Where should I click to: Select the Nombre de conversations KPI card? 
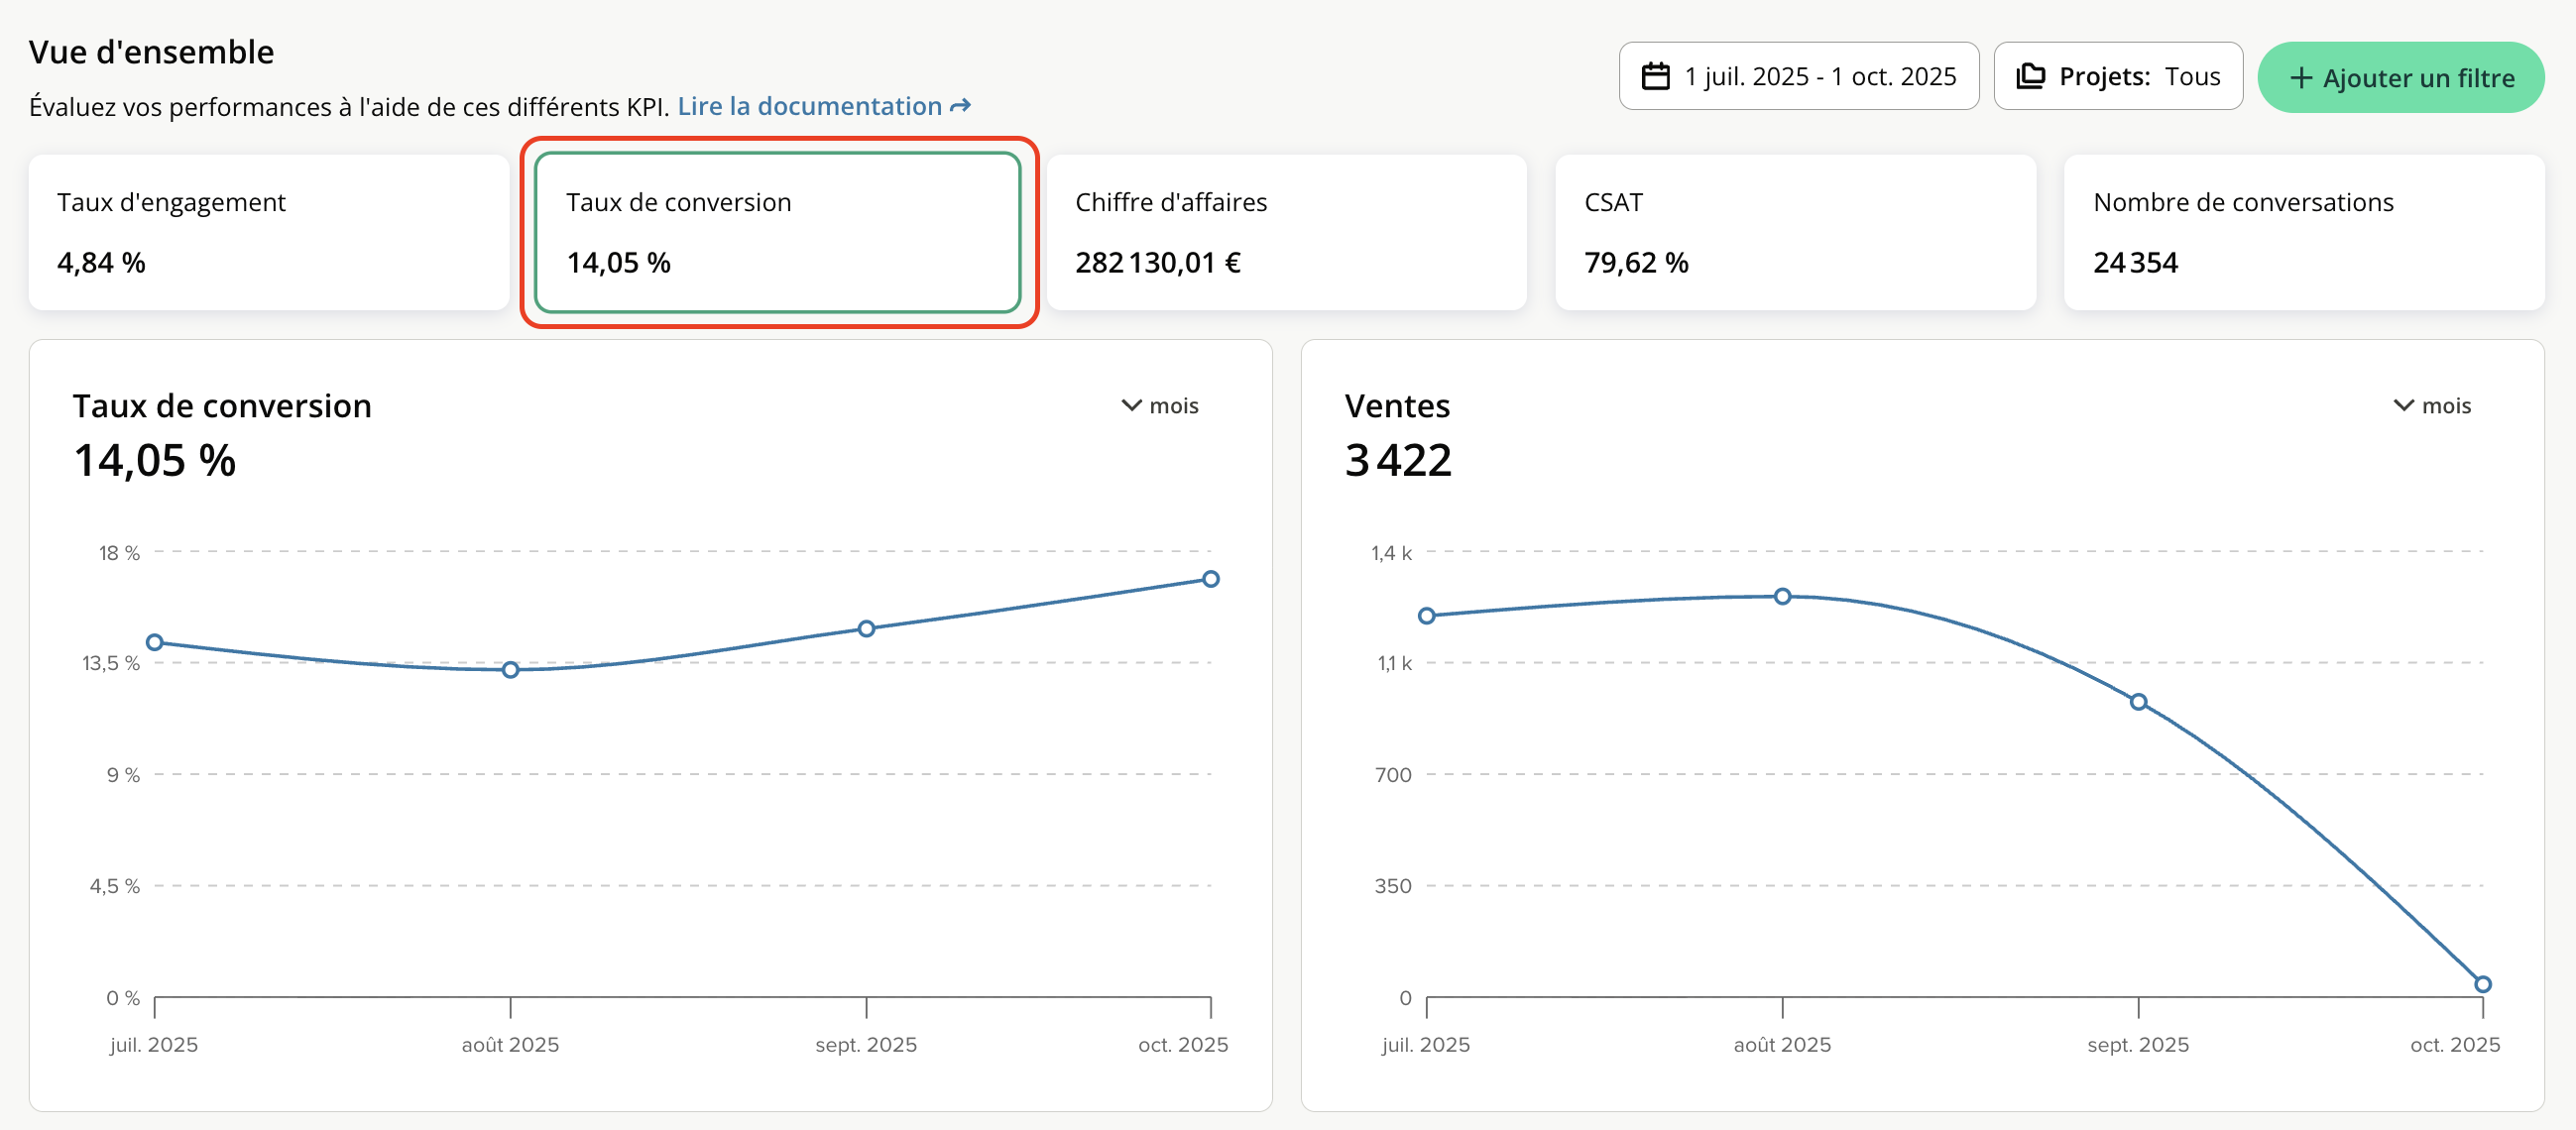point(2303,232)
